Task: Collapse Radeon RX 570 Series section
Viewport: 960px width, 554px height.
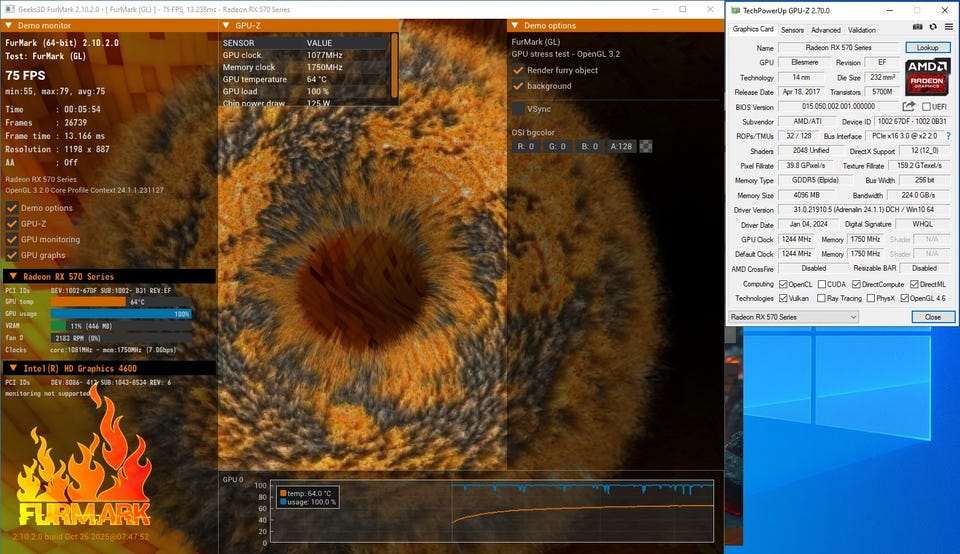Action: pyautogui.click(x=13, y=276)
